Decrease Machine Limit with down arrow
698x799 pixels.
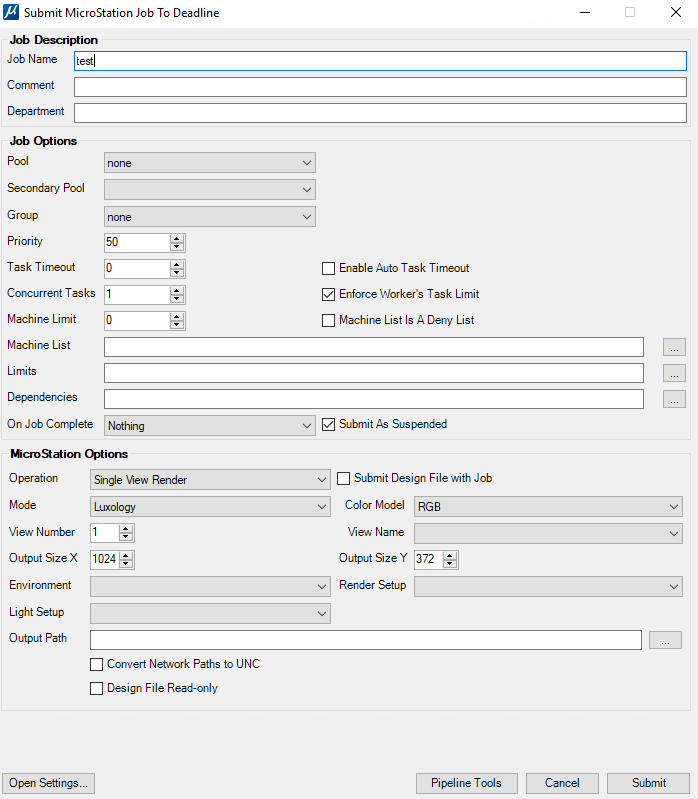coord(177,325)
